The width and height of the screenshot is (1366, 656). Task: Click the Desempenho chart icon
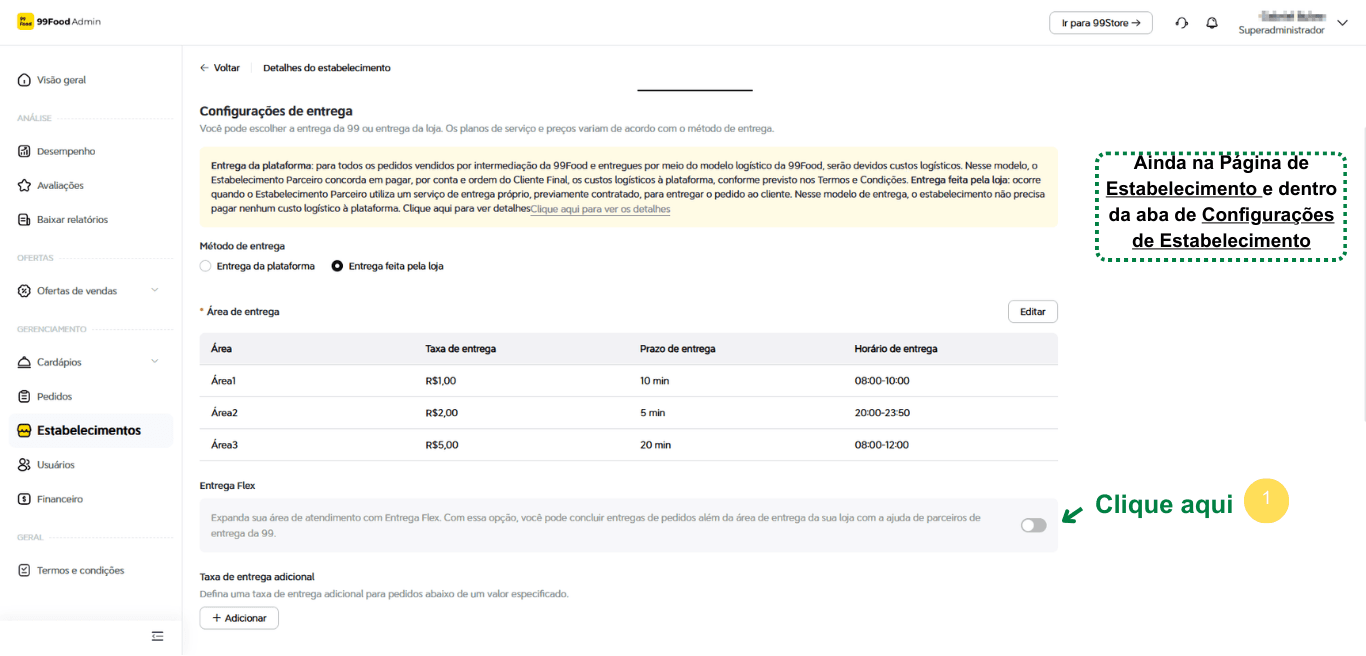[25, 152]
